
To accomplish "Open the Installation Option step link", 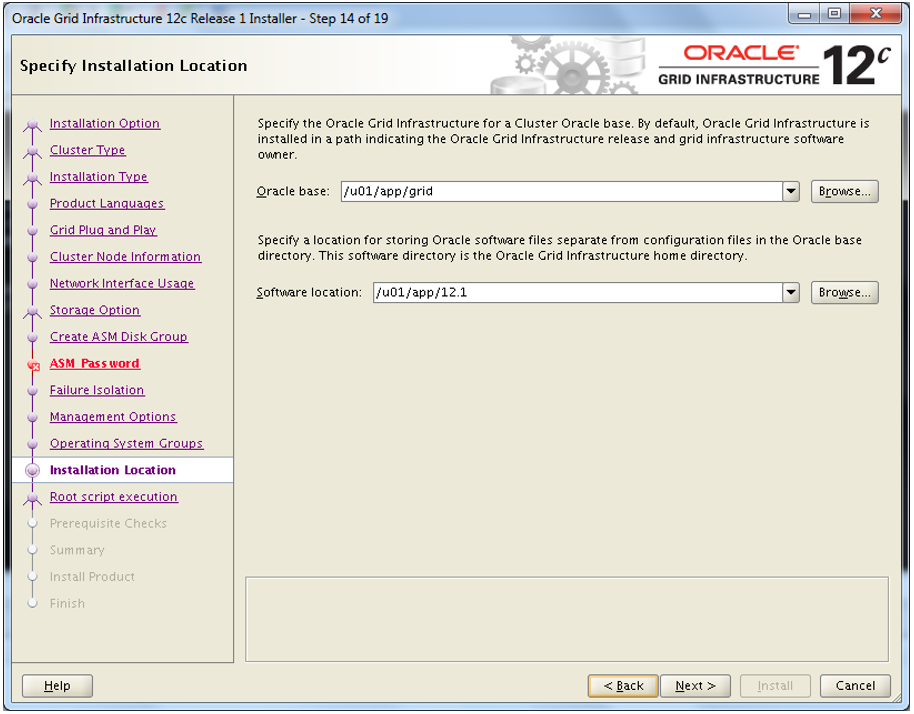I will (x=105, y=124).
